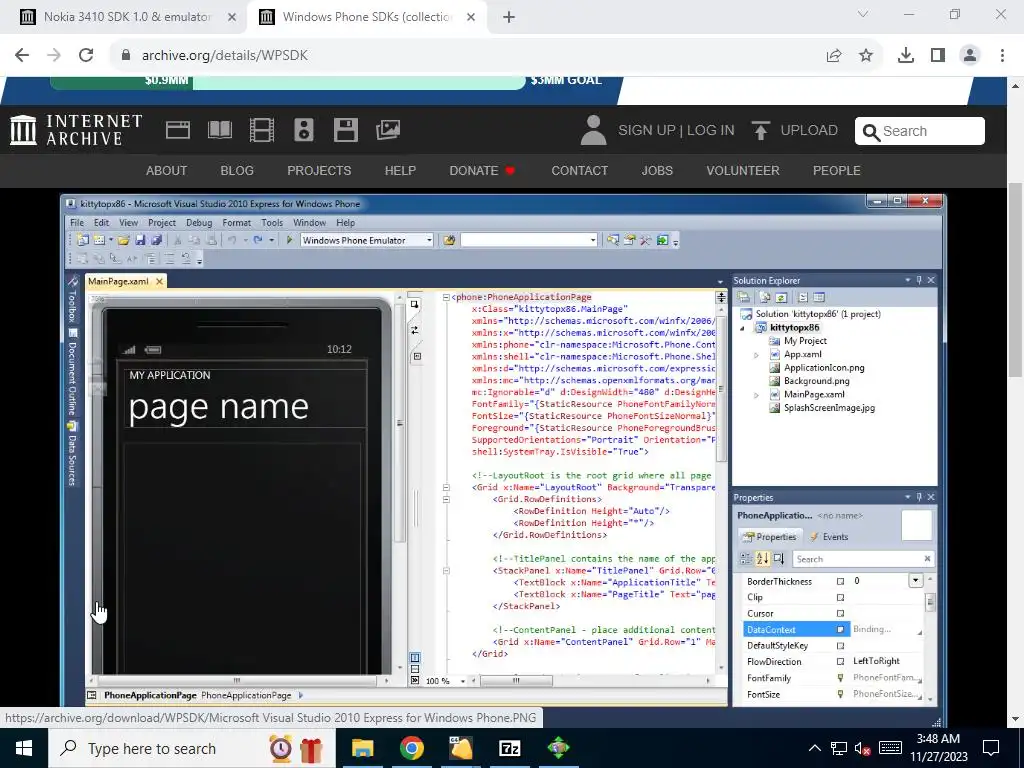Click the Start Debugging green play icon
The image size is (1024, 768).
[289, 240]
